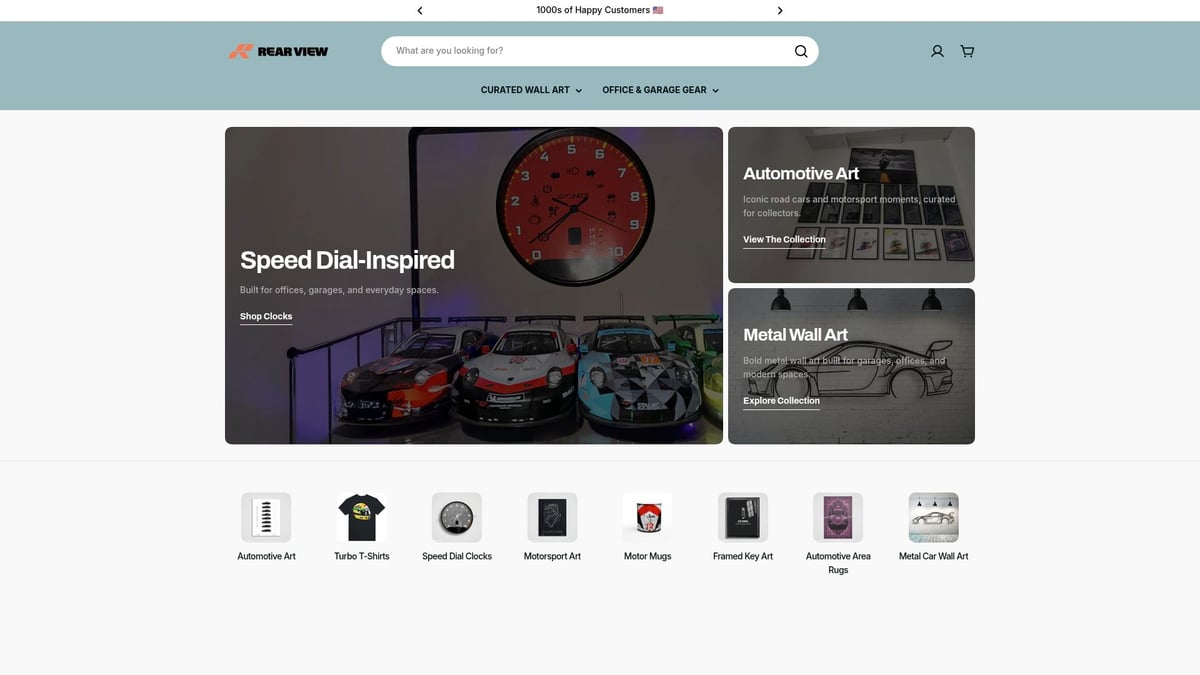This screenshot has height=675, width=1200.
Task: Select the Speed Dial Clocks category icon
Action: click(x=457, y=517)
